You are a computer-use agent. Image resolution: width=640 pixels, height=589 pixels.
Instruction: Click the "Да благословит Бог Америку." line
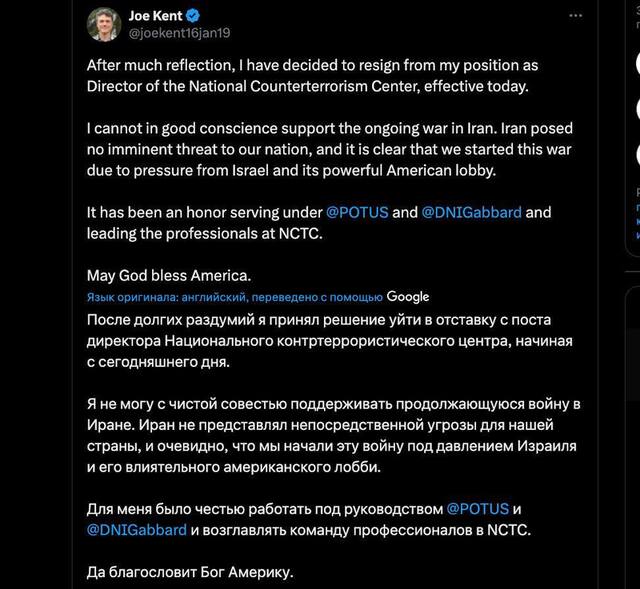click(190, 574)
